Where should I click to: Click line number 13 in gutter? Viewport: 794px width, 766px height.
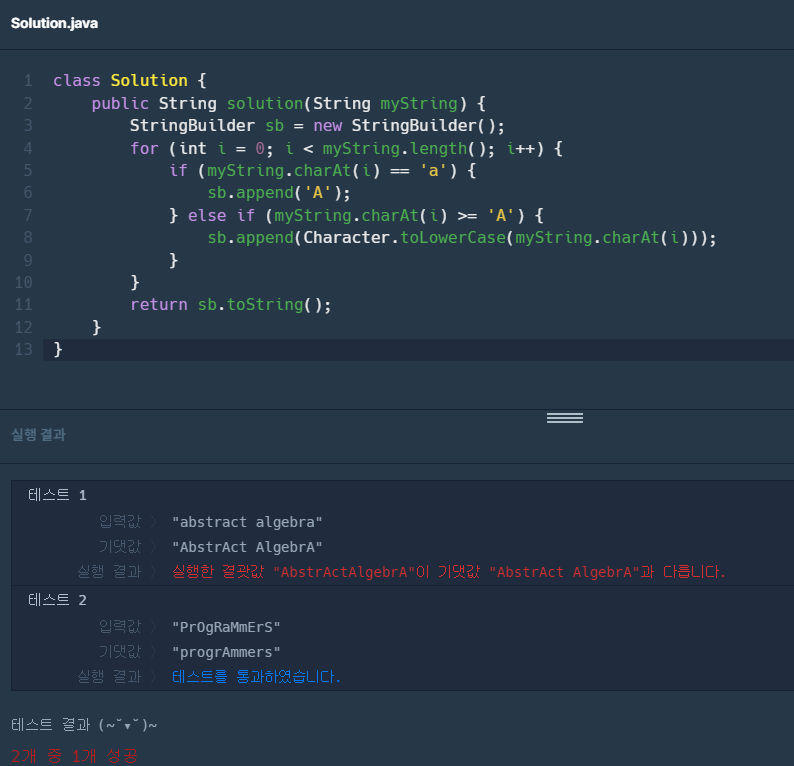(23, 349)
